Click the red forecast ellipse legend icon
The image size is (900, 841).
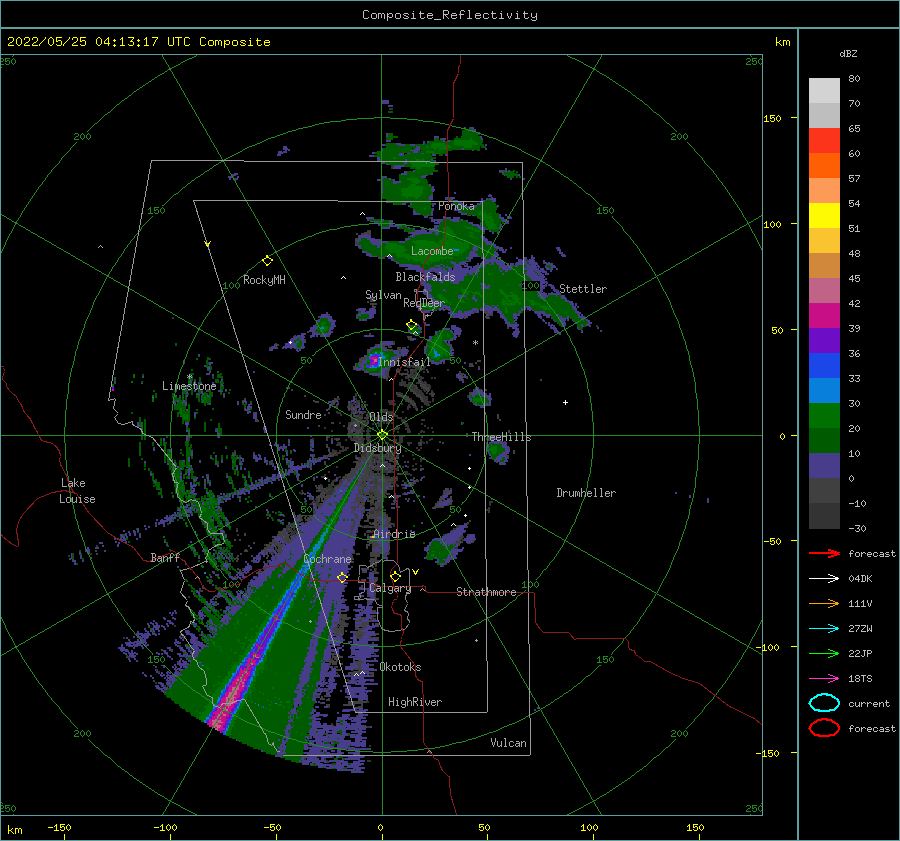(824, 728)
